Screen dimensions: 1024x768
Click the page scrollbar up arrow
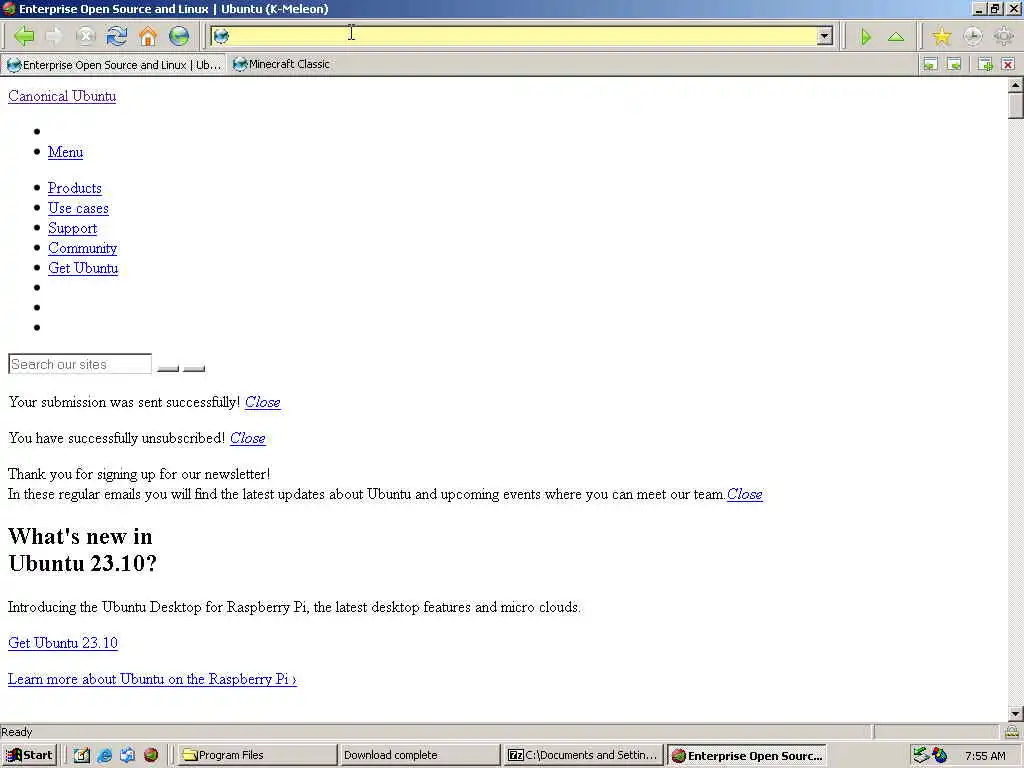pos(1016,84)
